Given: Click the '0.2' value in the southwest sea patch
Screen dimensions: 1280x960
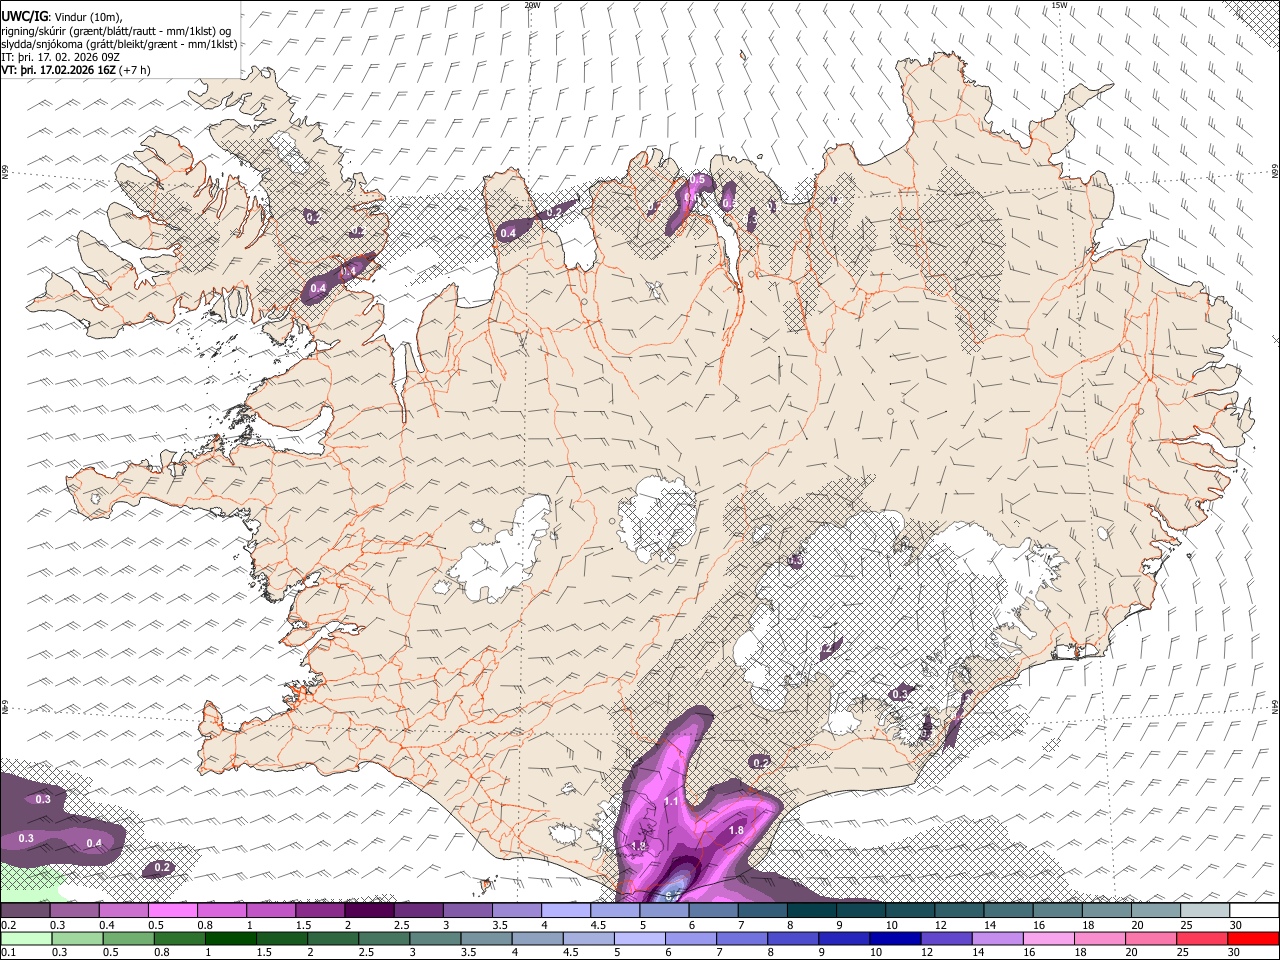Looking at the screenshot, I should coord(162,868).
